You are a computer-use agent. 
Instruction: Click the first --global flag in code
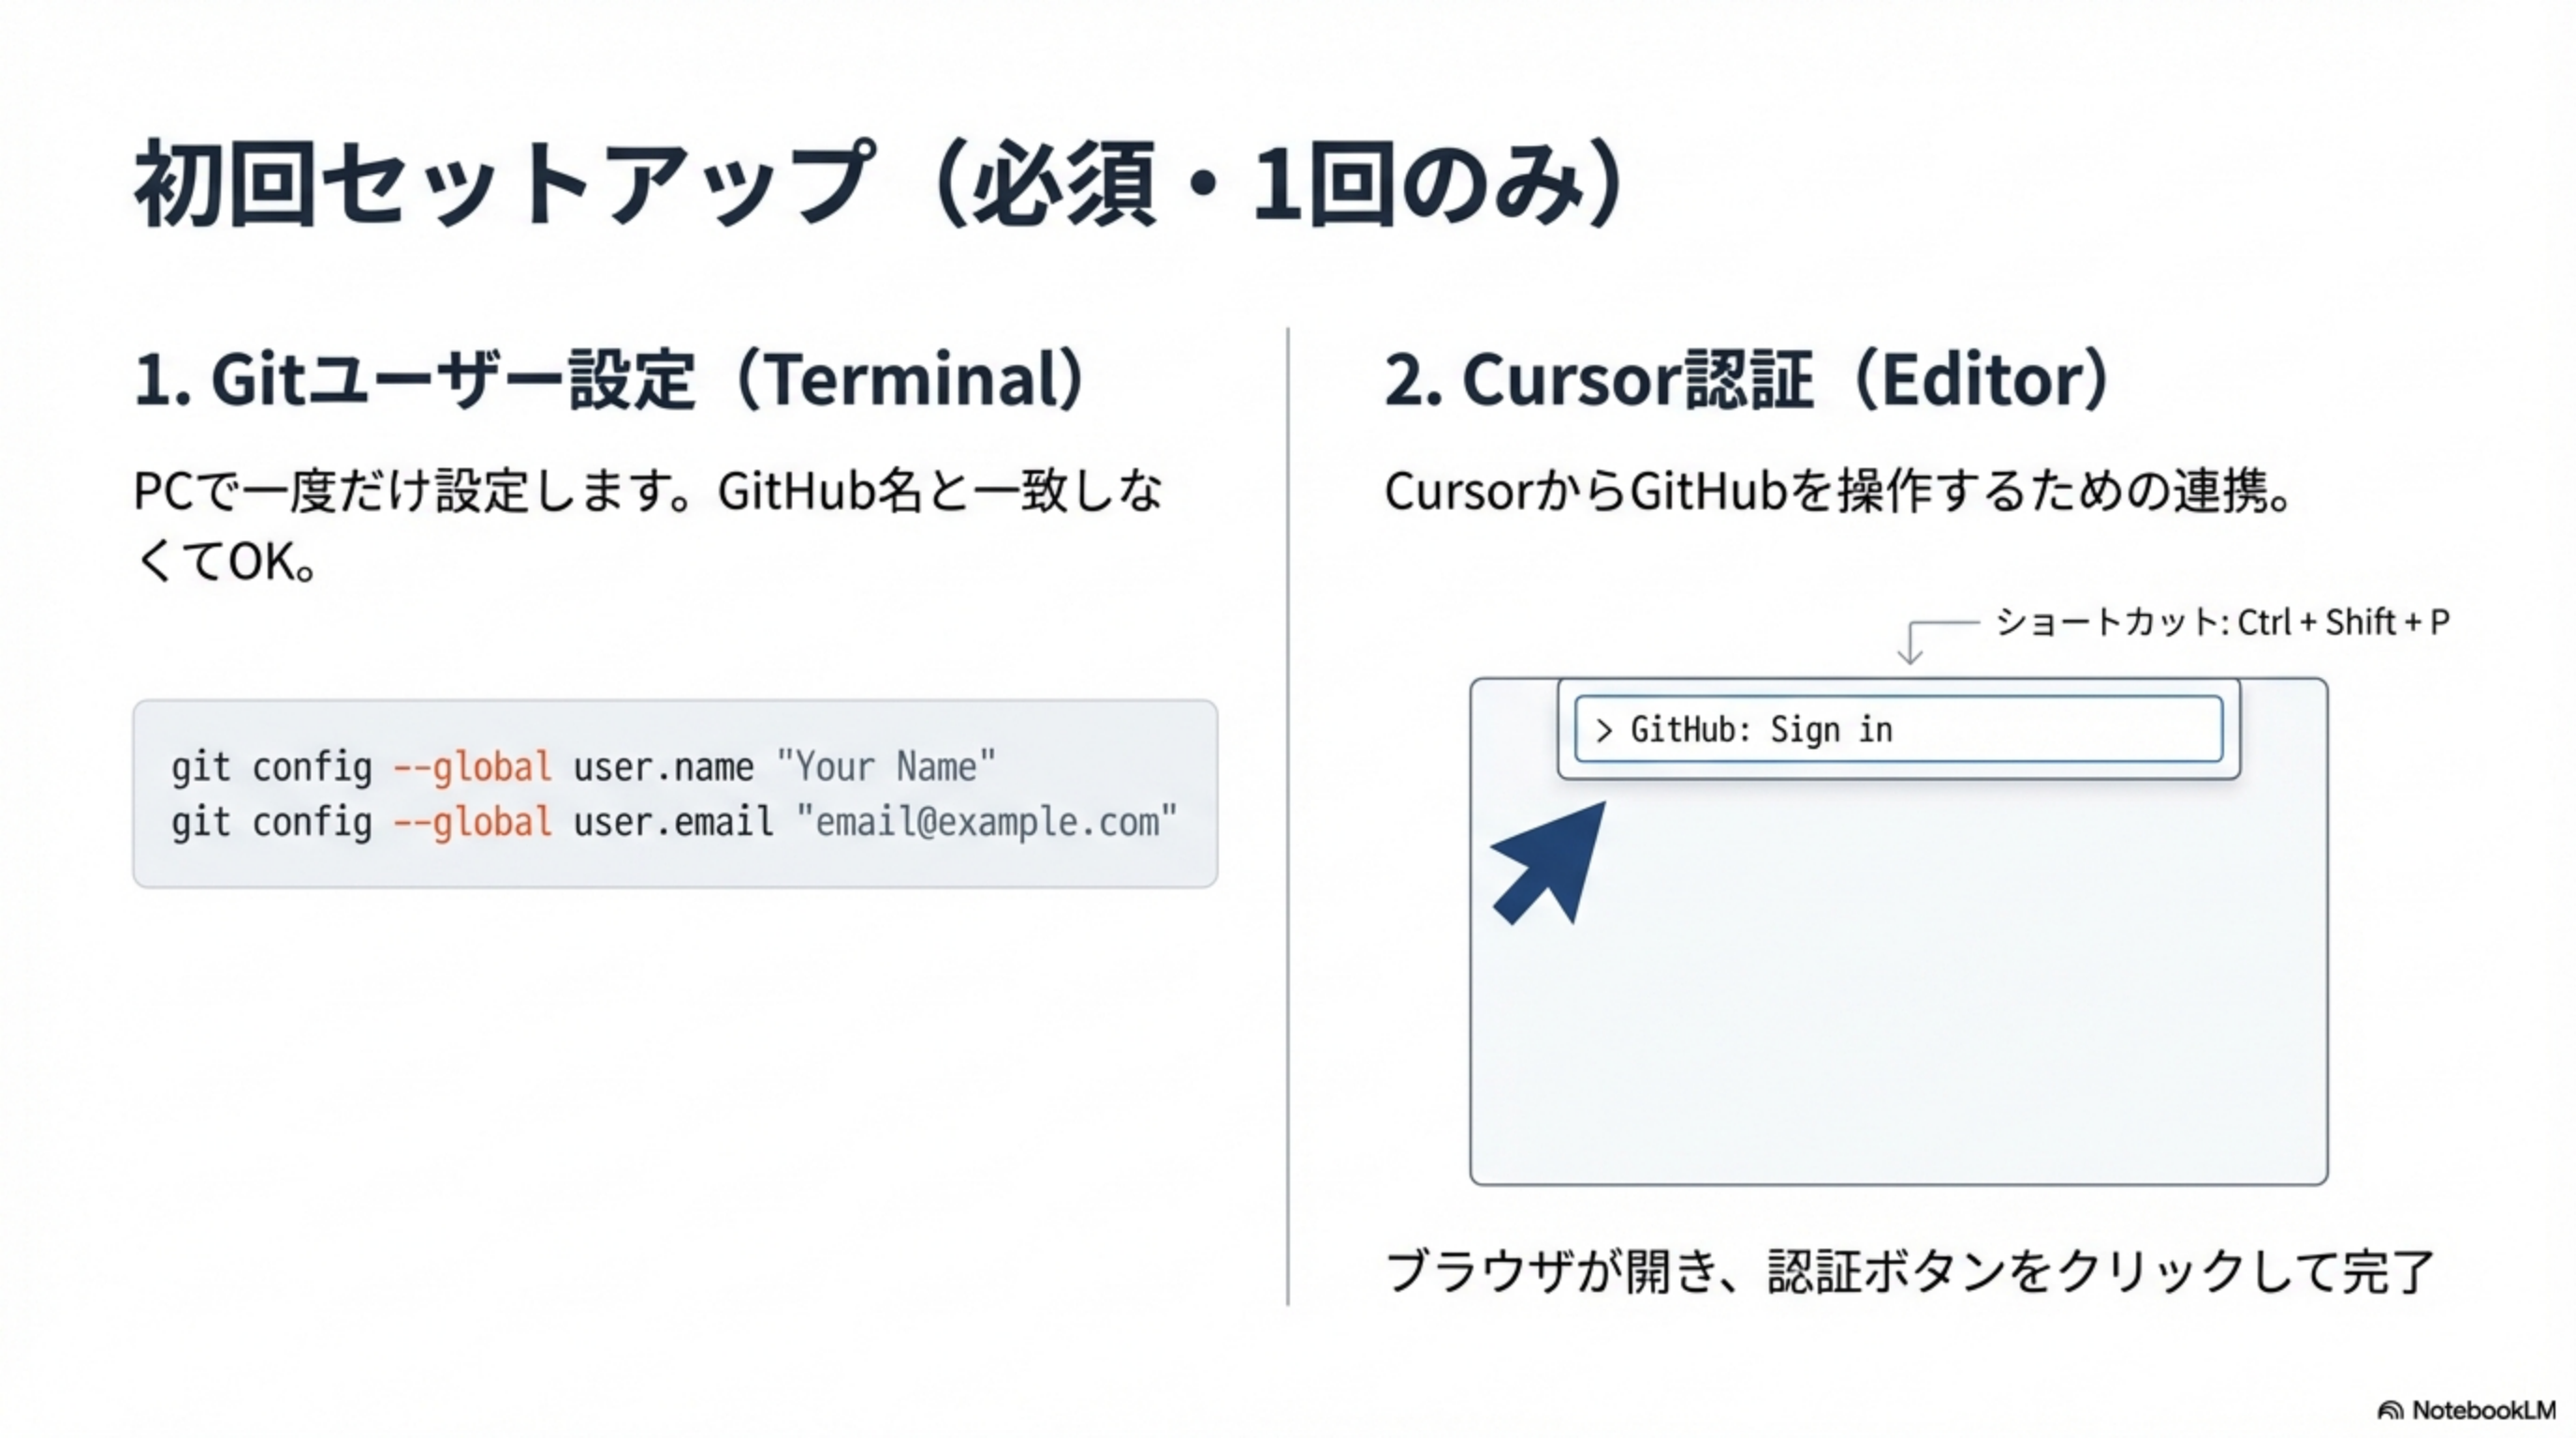pos(472,767)
